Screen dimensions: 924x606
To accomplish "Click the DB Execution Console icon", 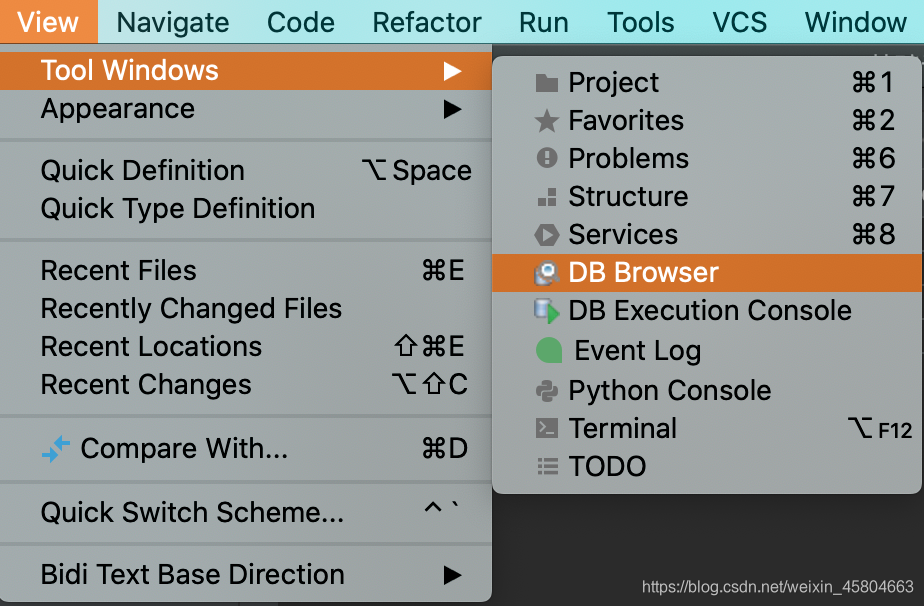I will click(546, 311).
